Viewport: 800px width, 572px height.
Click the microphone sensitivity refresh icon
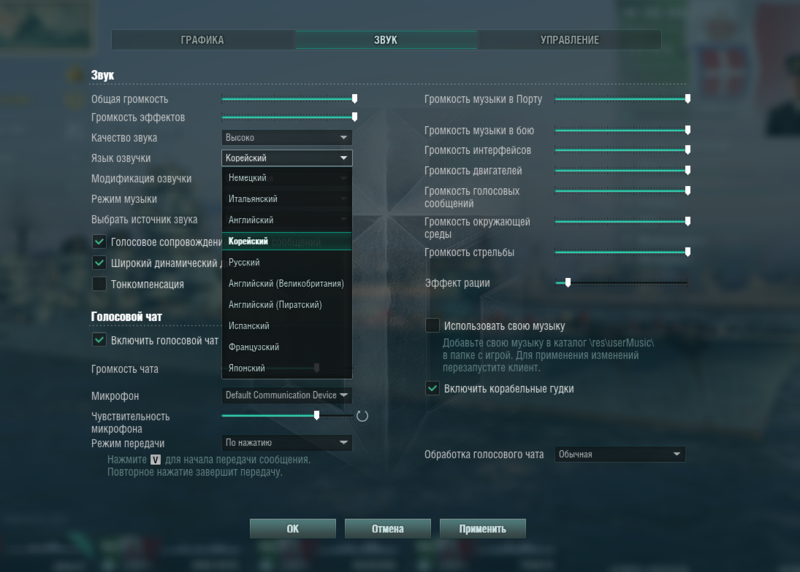tap(362, 416)
